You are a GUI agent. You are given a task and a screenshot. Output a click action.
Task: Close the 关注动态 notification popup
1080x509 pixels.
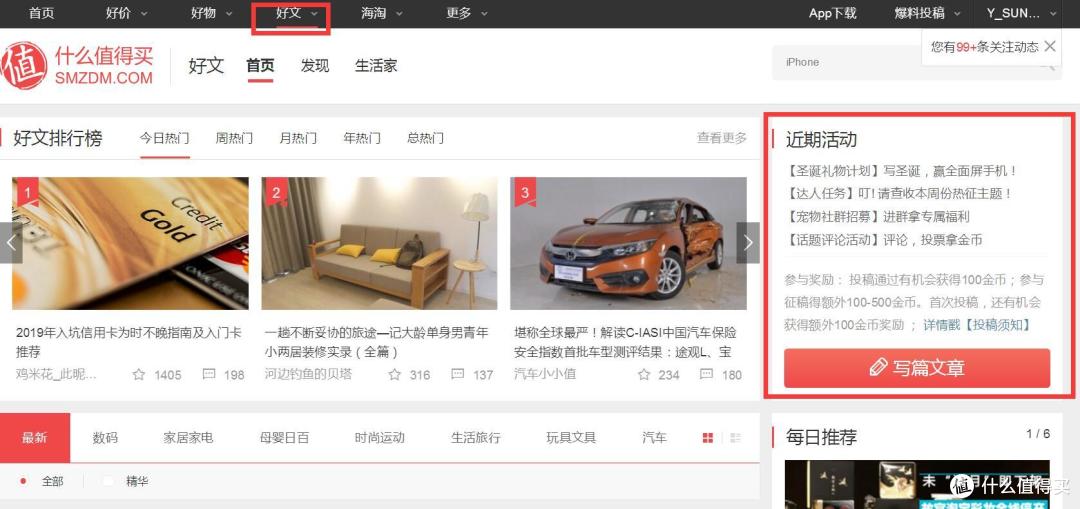[x=1050, y=46]
